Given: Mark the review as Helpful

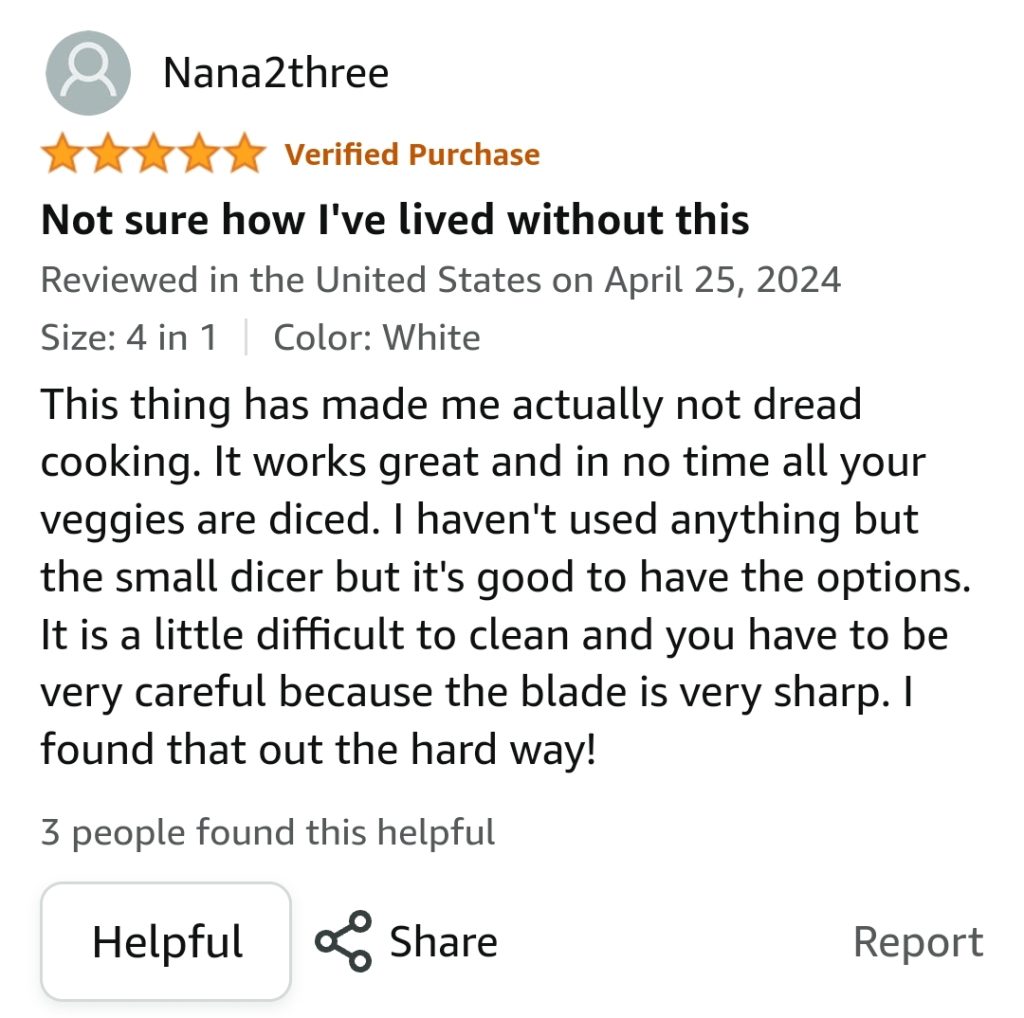Looking at the screenshot, I should click(x=166, y=942).
